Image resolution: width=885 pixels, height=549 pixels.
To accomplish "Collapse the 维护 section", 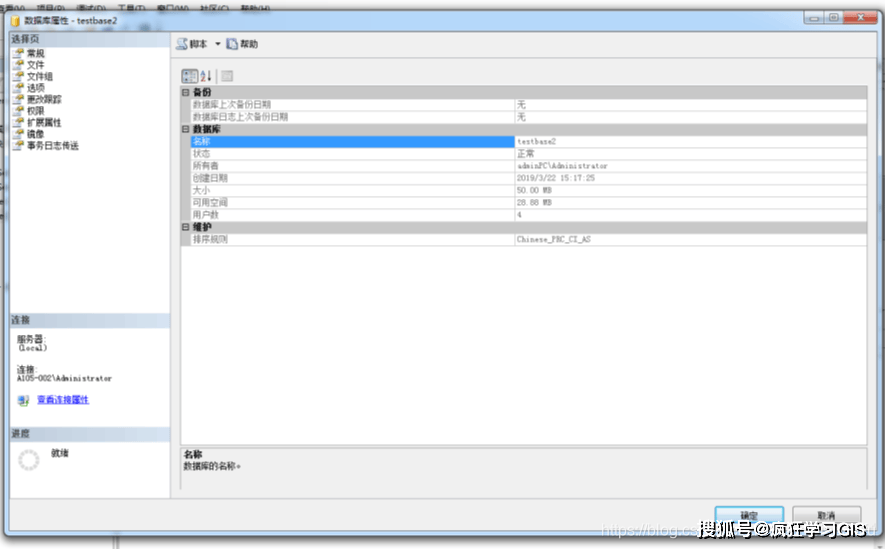I will pyautogui.click(x=186, y=227).
